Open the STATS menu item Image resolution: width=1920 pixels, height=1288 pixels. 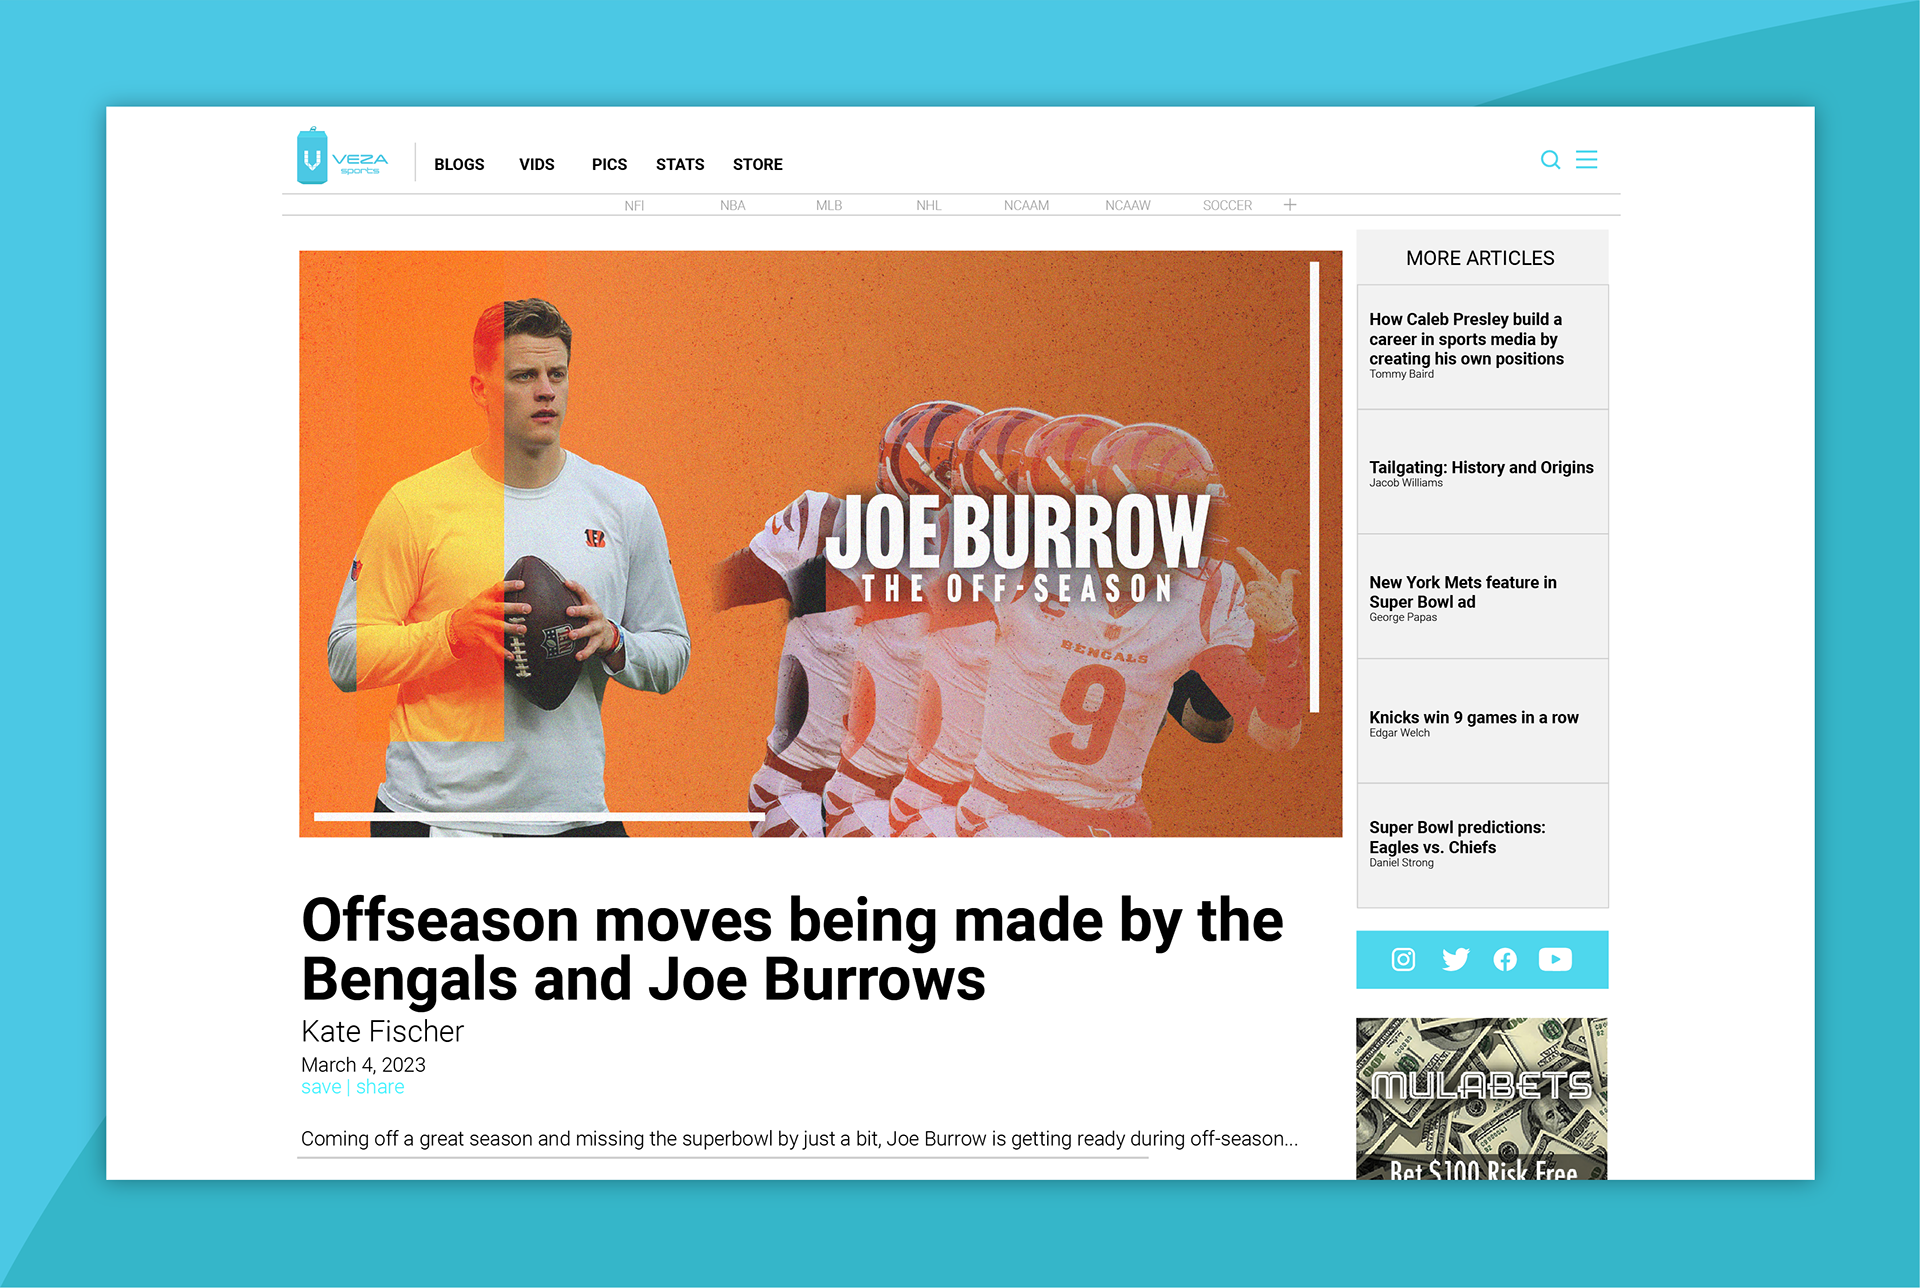point(680,164)
